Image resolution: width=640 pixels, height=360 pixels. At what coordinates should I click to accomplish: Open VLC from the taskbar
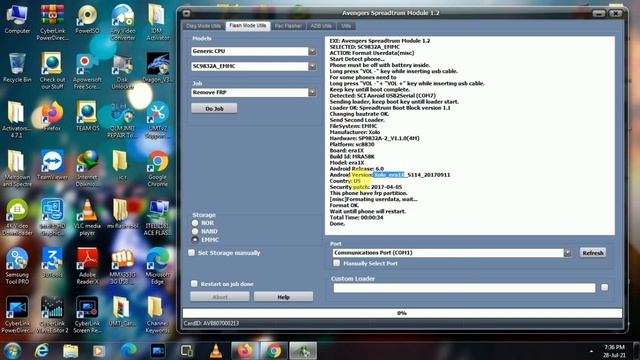[x=216, y=351]
